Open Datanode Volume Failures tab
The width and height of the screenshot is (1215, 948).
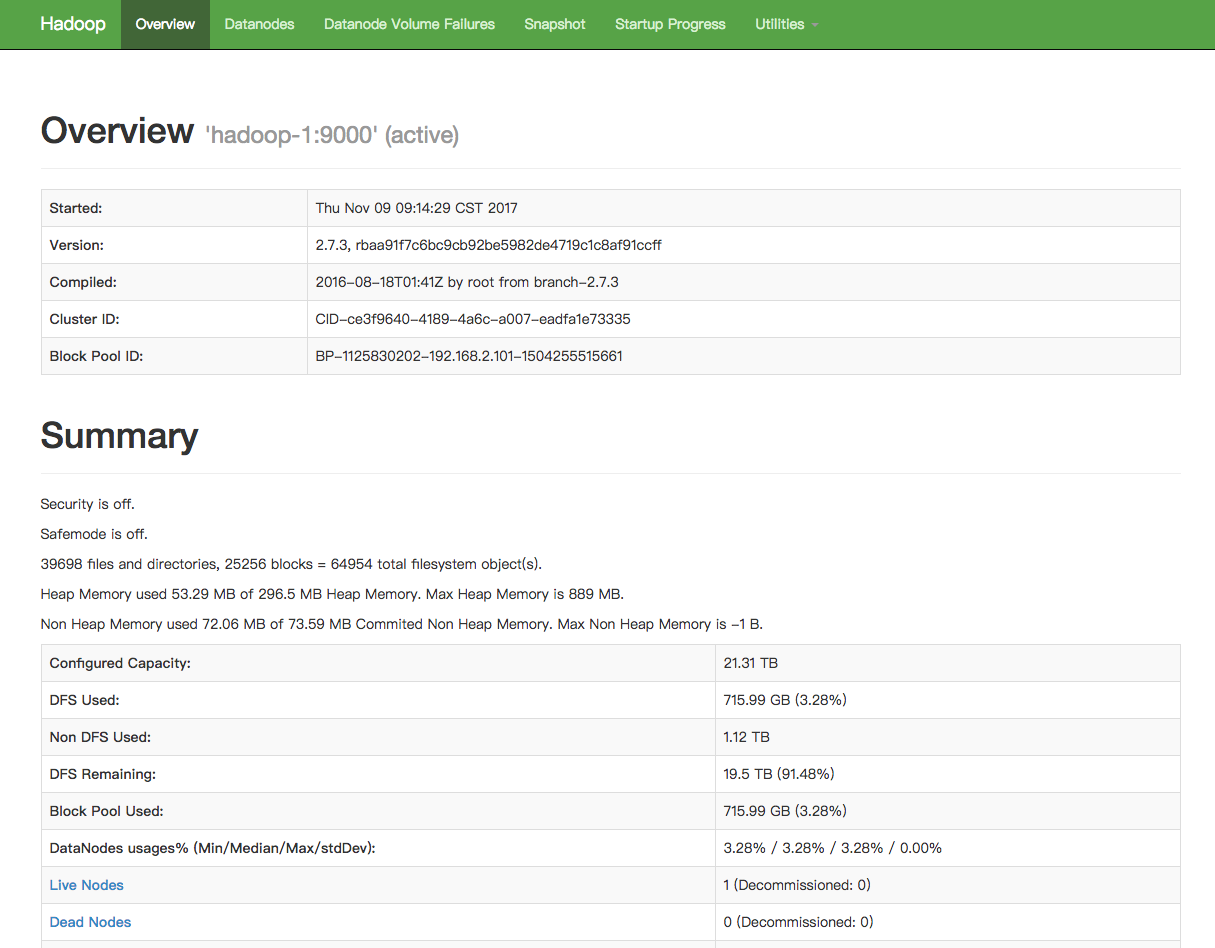point(409,24)
